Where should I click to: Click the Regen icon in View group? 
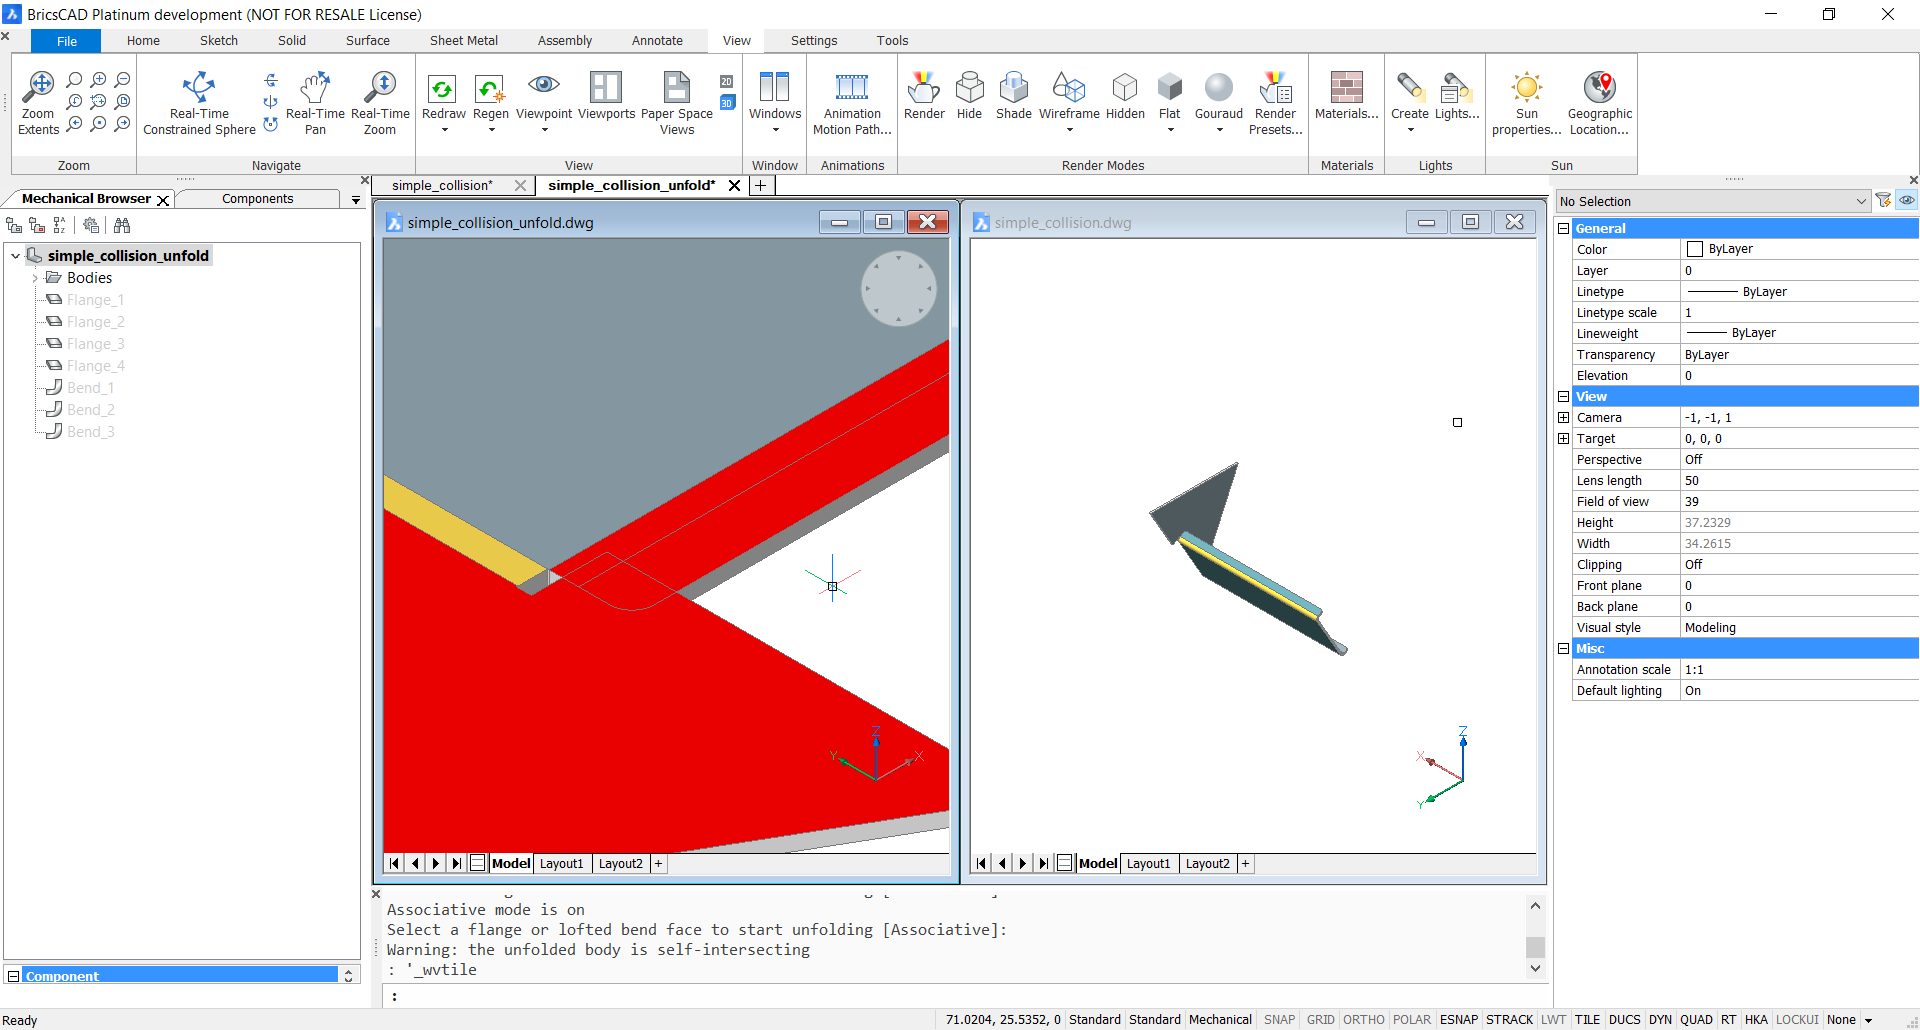click(490, 90)
